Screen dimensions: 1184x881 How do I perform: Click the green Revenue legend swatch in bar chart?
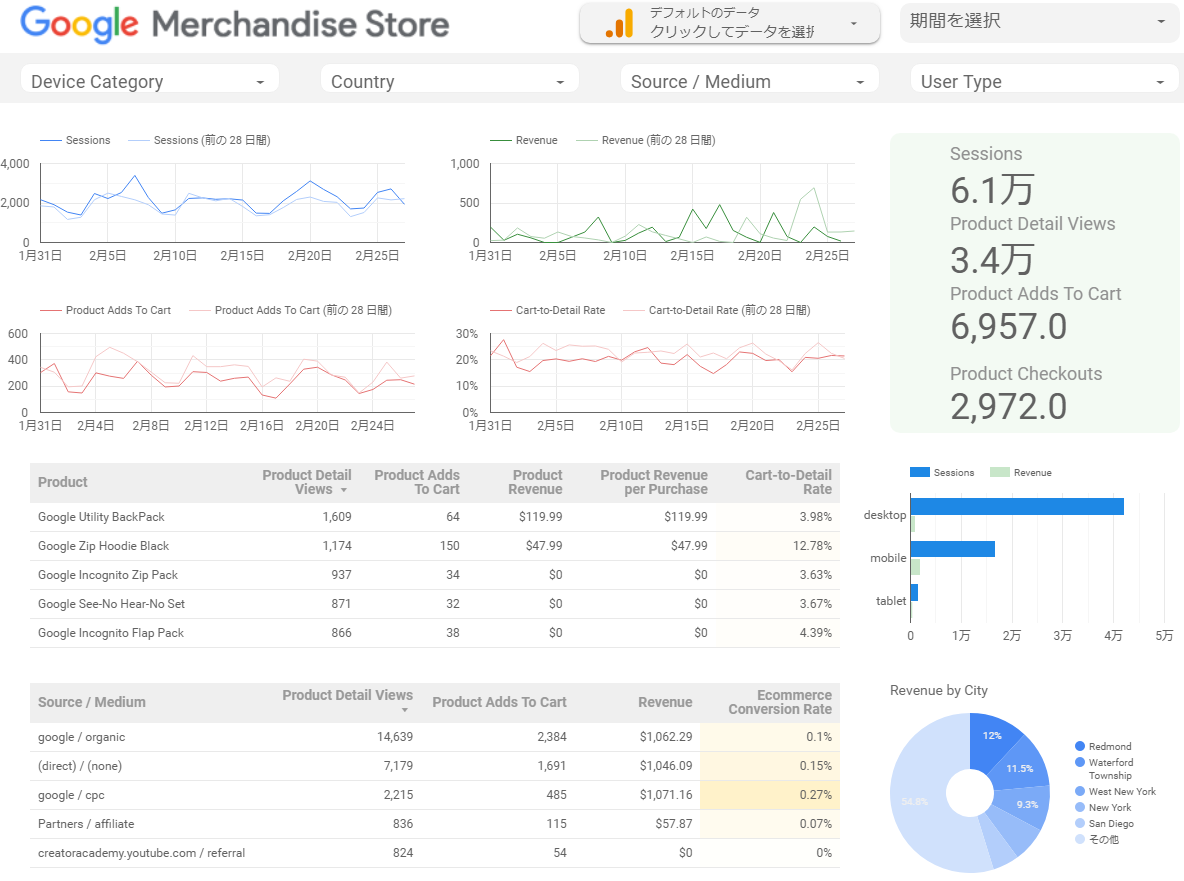pos(999,472)
